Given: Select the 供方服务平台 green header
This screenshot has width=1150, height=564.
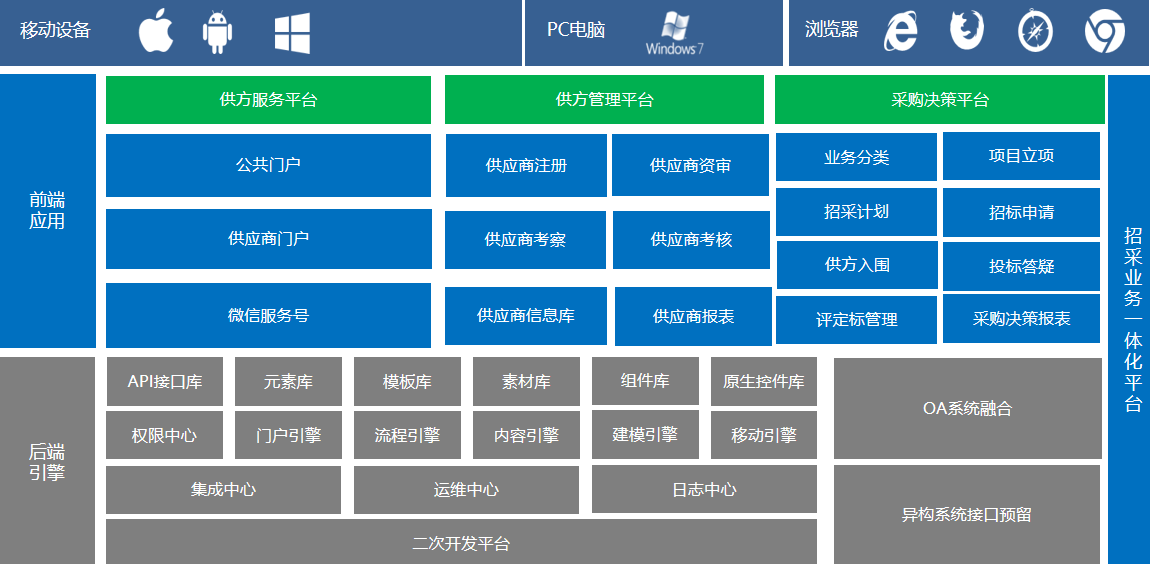Looking at the screenshot, I should pyautogui.click(x=268, y=100).
